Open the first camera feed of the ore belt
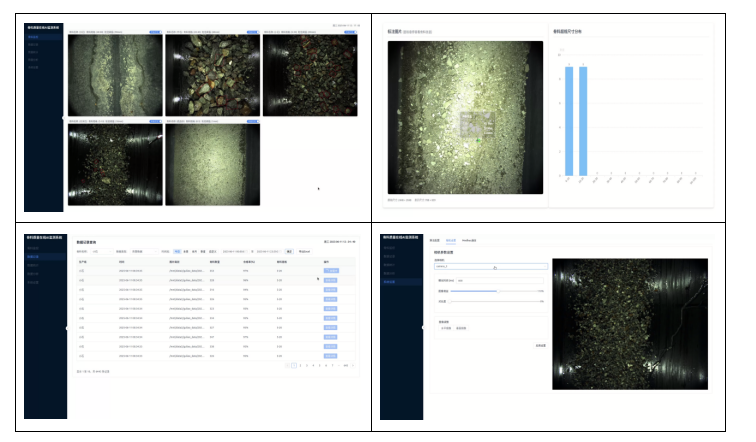 click(114, 73)
